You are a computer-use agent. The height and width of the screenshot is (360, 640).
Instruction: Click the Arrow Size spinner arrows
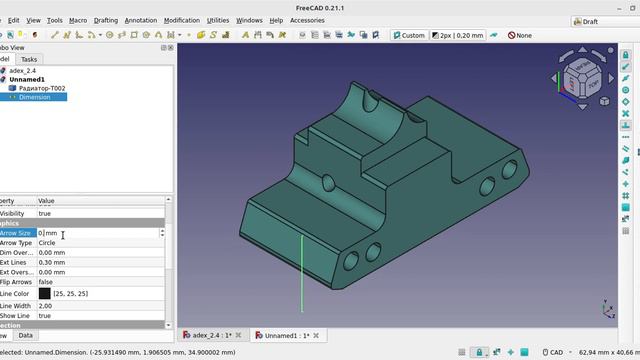[162, 233]
